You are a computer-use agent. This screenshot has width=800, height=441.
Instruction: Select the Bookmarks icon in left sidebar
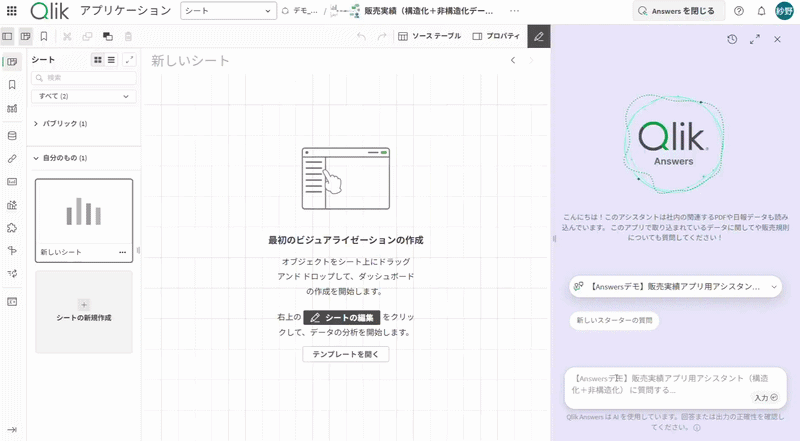pos(12,85)
